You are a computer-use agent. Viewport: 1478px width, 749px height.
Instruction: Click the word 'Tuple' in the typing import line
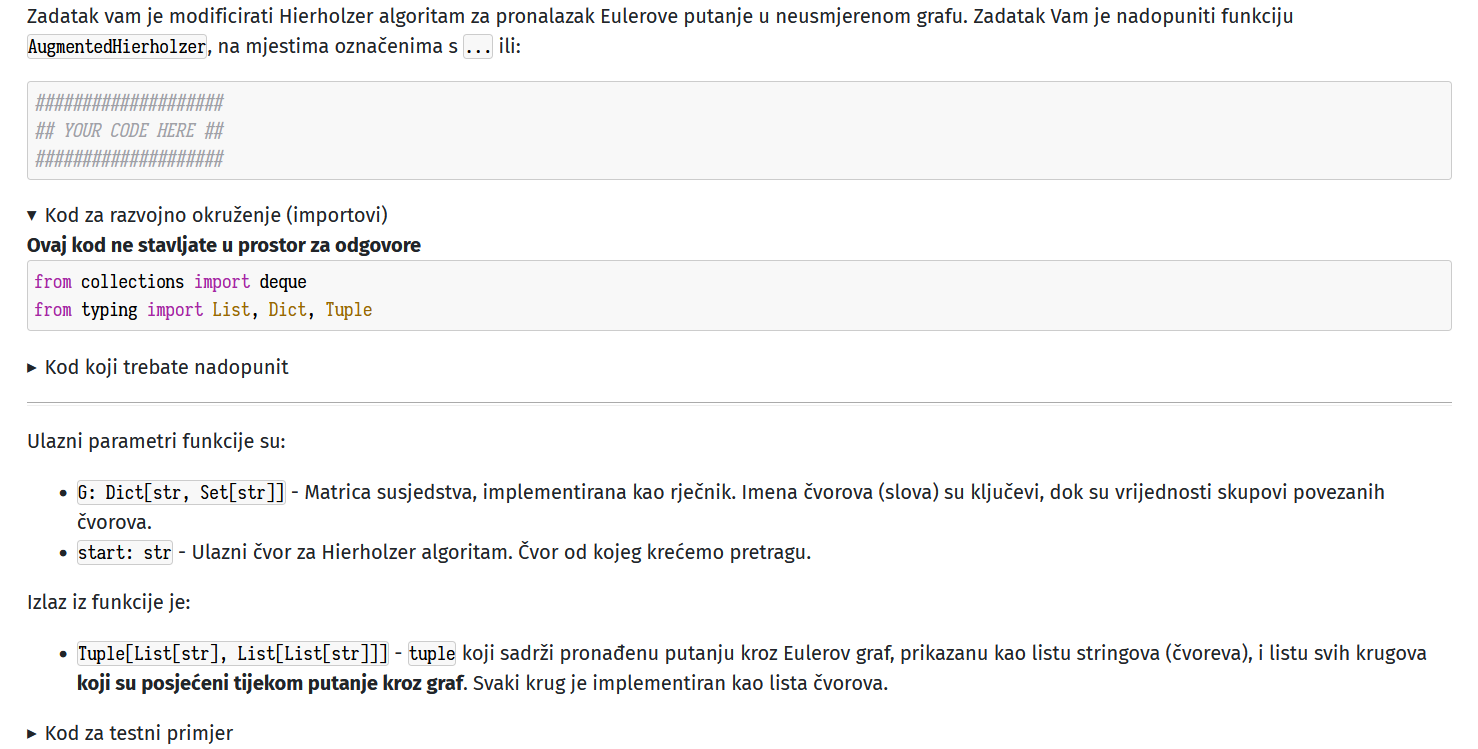[349, 310]
